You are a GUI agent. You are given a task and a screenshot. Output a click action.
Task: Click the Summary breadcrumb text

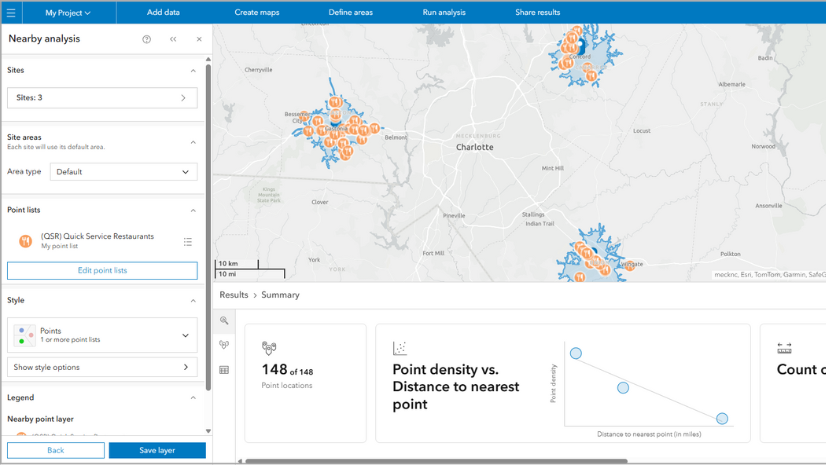280,295
